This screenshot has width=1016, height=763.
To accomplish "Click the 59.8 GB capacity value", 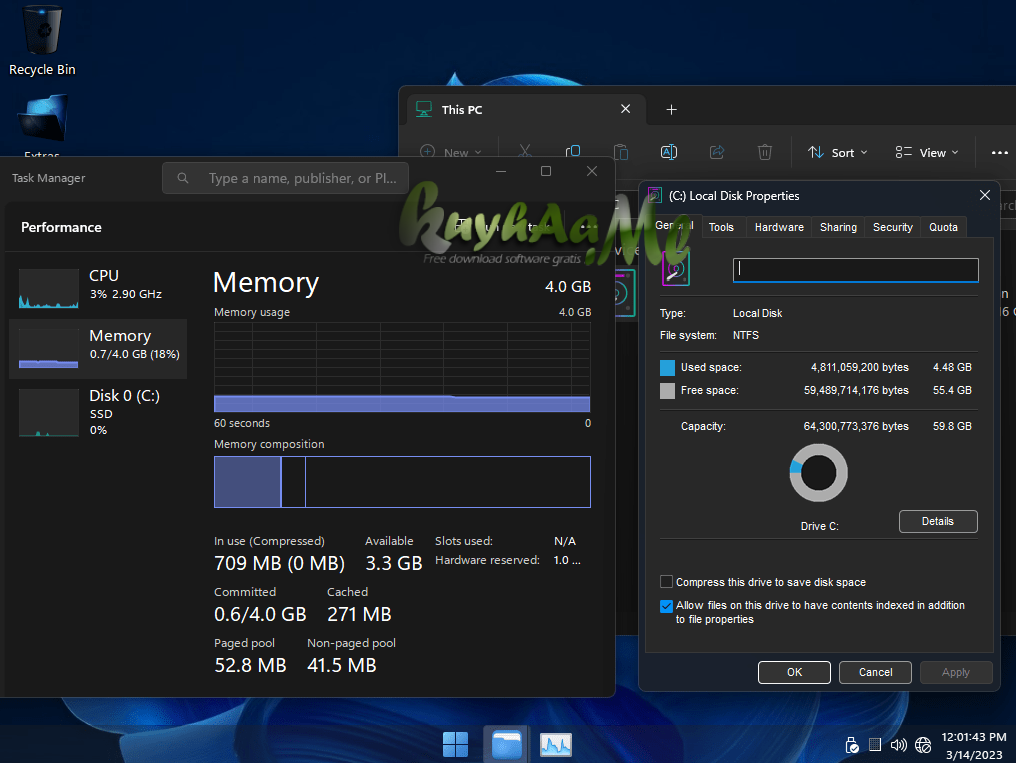I will coord(952,426).
